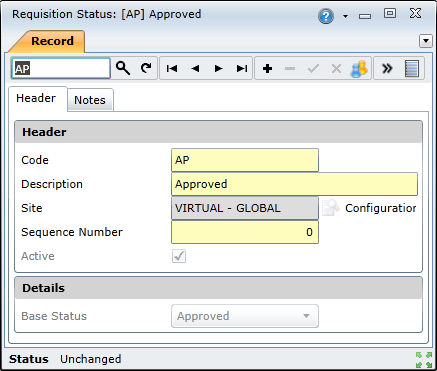Go to previous record arrow
The height and width of the screenshot is (371, 437).
[195, 69]
